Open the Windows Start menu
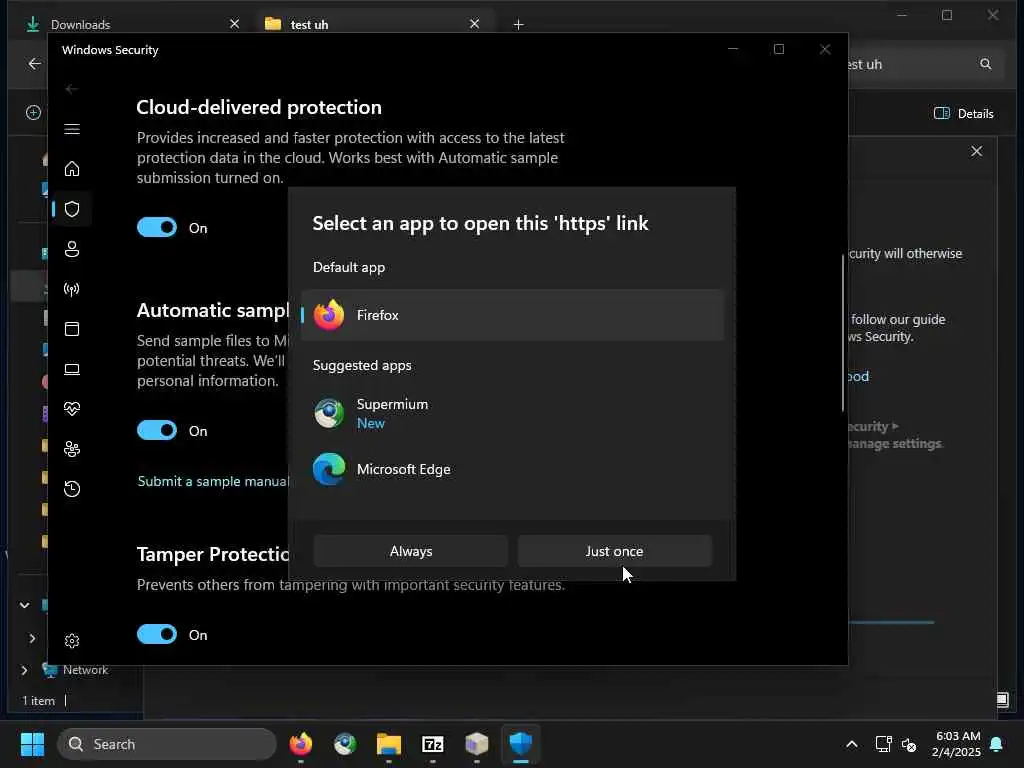Screen dimensions: 1024x768 [x=32, y=744]
